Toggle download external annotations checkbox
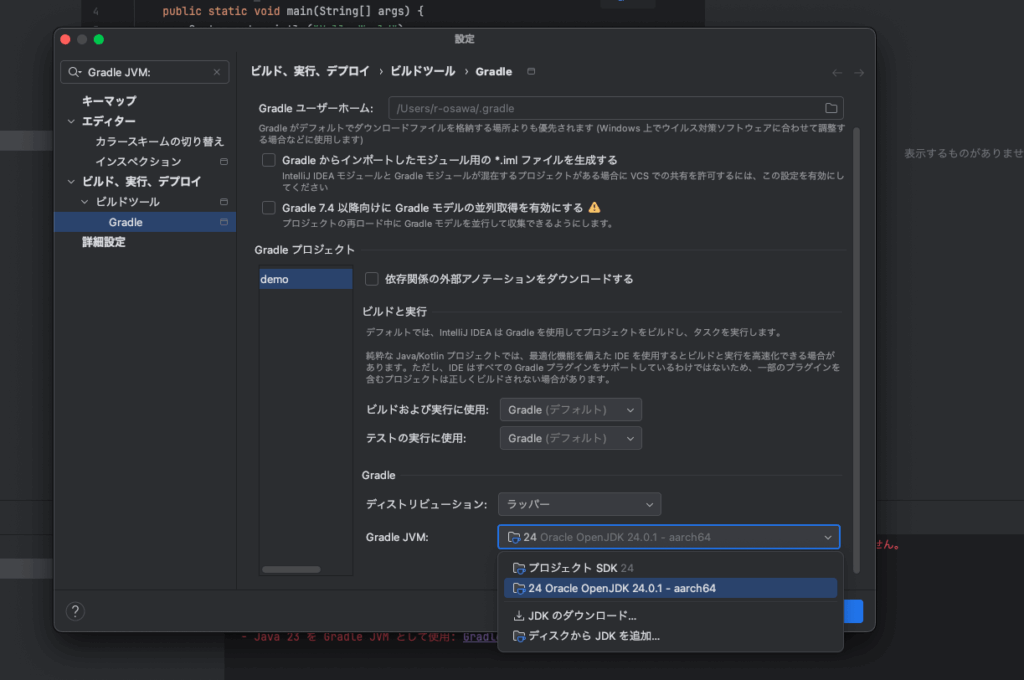Screen dimensions: 1024x680 372,279
